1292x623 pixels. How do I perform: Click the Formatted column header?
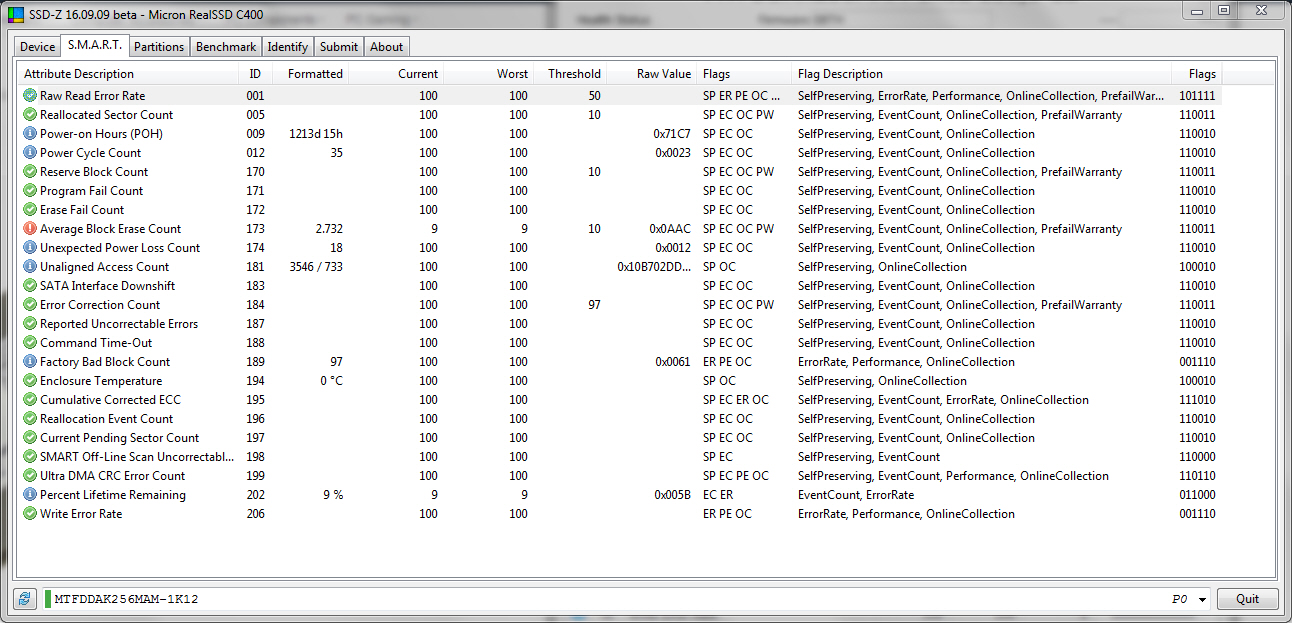click(x=310, y=74)
